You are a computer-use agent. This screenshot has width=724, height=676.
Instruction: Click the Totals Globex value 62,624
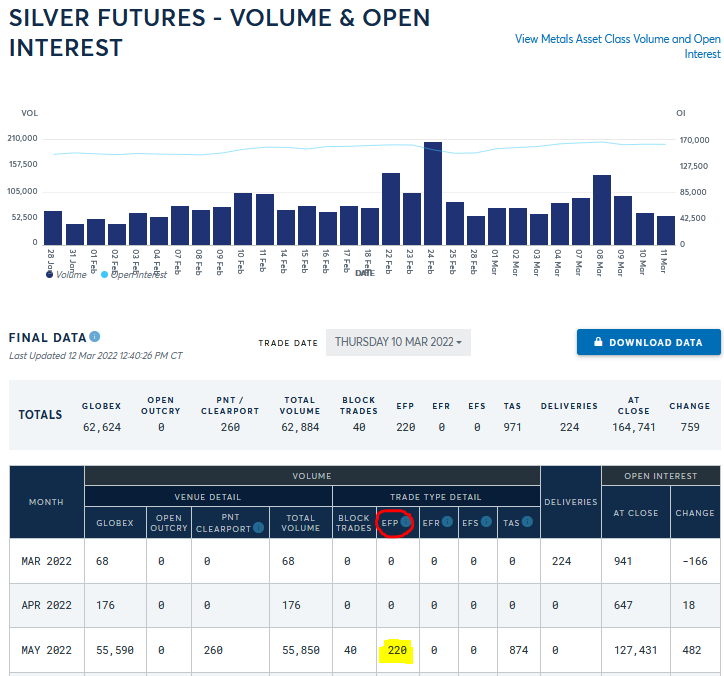[102, 427]
